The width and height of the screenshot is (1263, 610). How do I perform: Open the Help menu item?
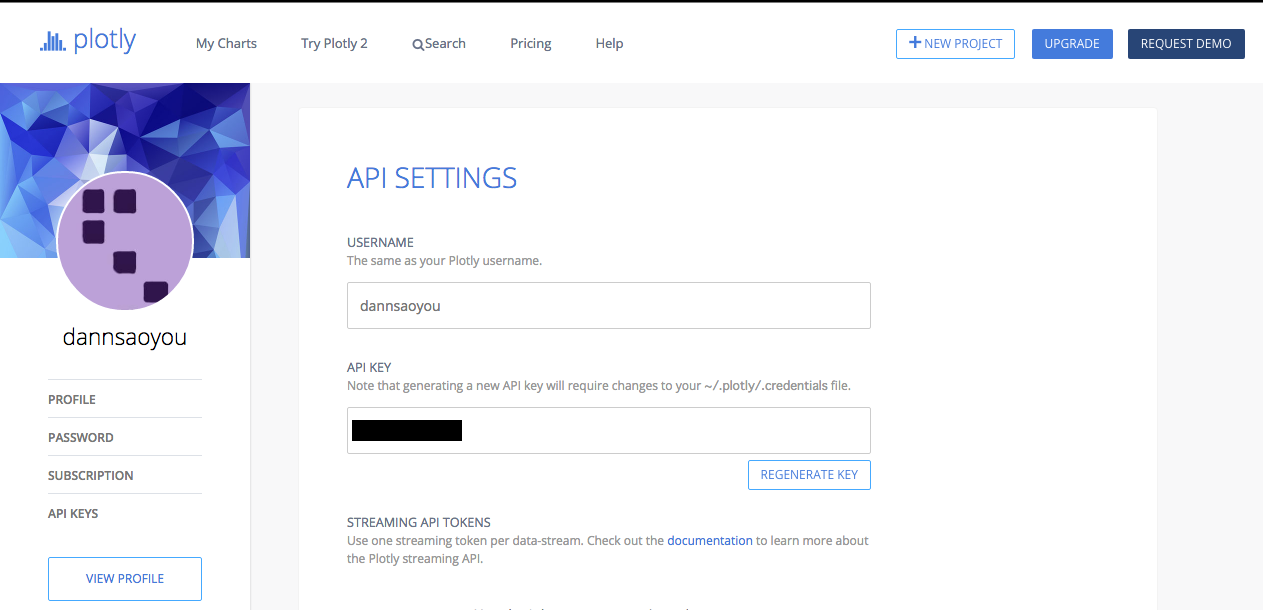(609, 44)
